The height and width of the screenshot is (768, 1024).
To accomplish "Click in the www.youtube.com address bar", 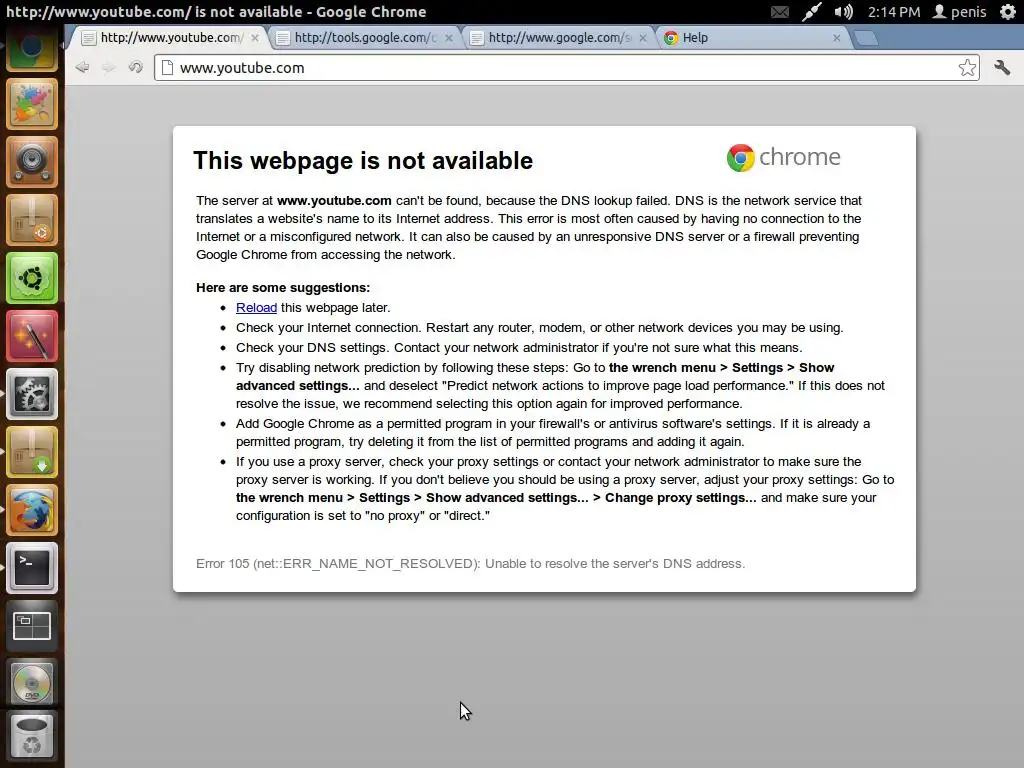I will [567, 67].
